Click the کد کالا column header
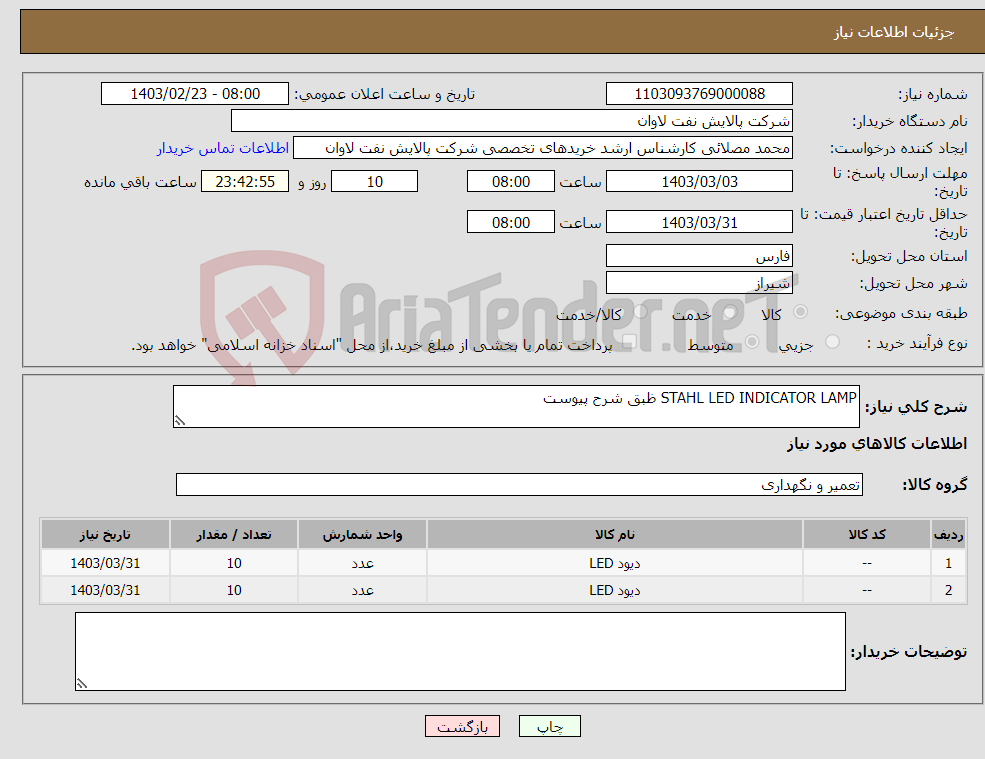This screenshot has width=985, height=759. tap(867, 535)
